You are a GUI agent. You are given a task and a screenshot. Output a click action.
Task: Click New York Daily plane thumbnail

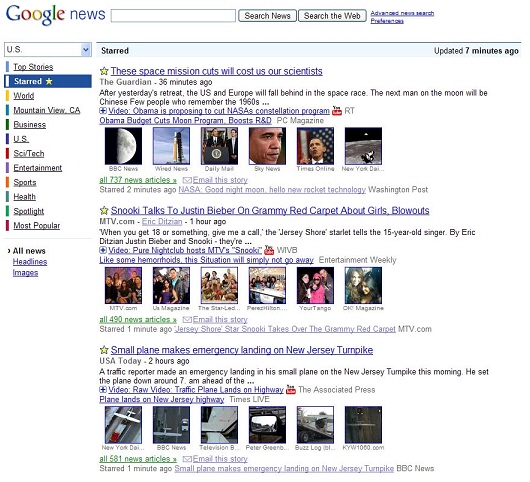(x=123, y=425)
